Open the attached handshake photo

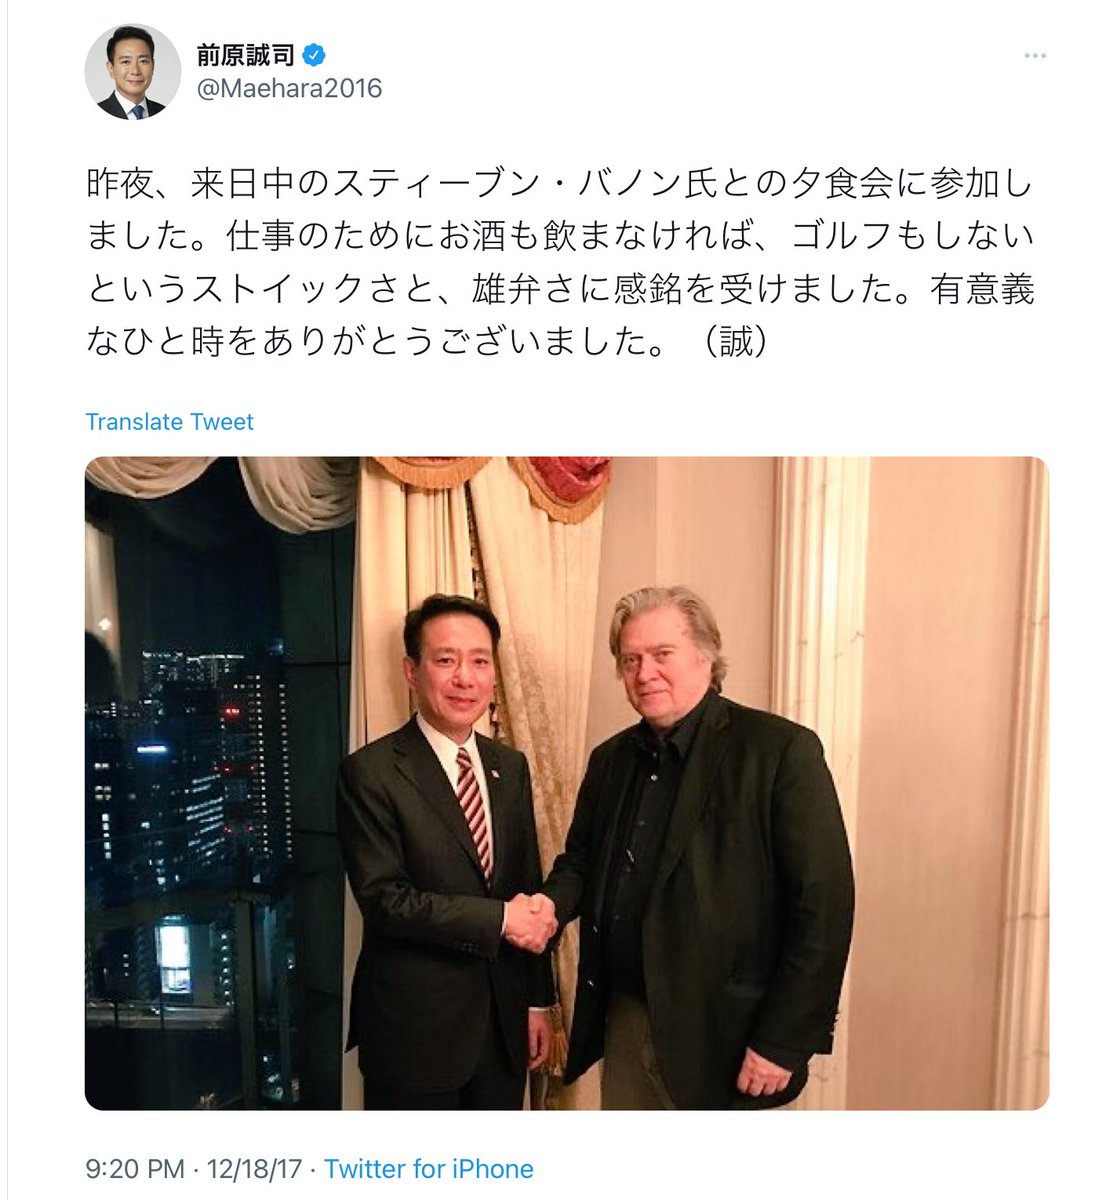pyautogui.click(x=567, y=783)
